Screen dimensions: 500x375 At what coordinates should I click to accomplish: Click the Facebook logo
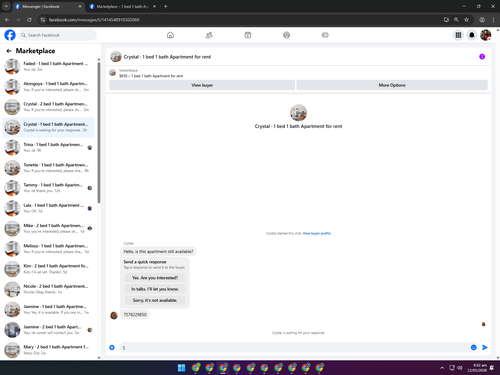10,35
